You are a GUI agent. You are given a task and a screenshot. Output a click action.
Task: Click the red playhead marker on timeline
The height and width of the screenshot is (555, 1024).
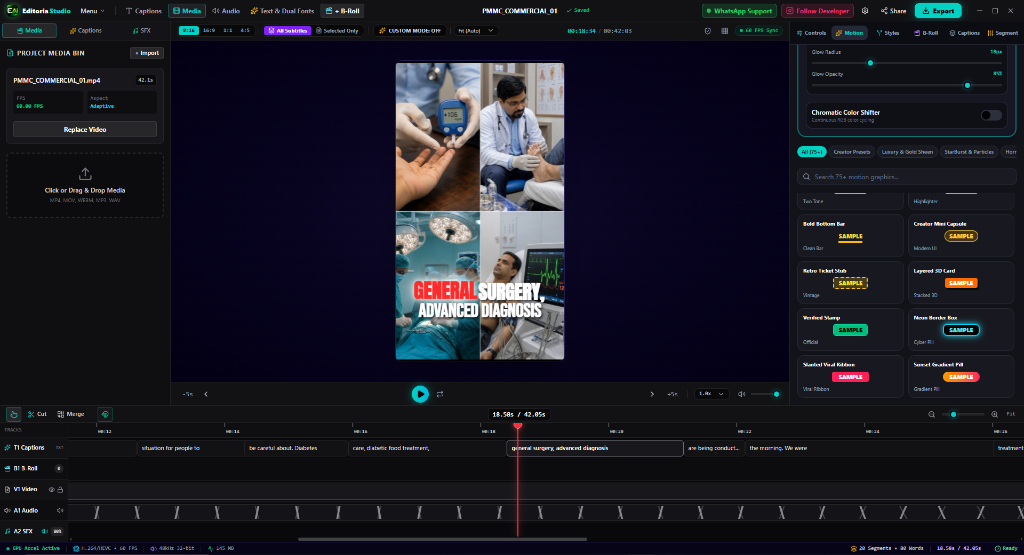click(518, 426)
